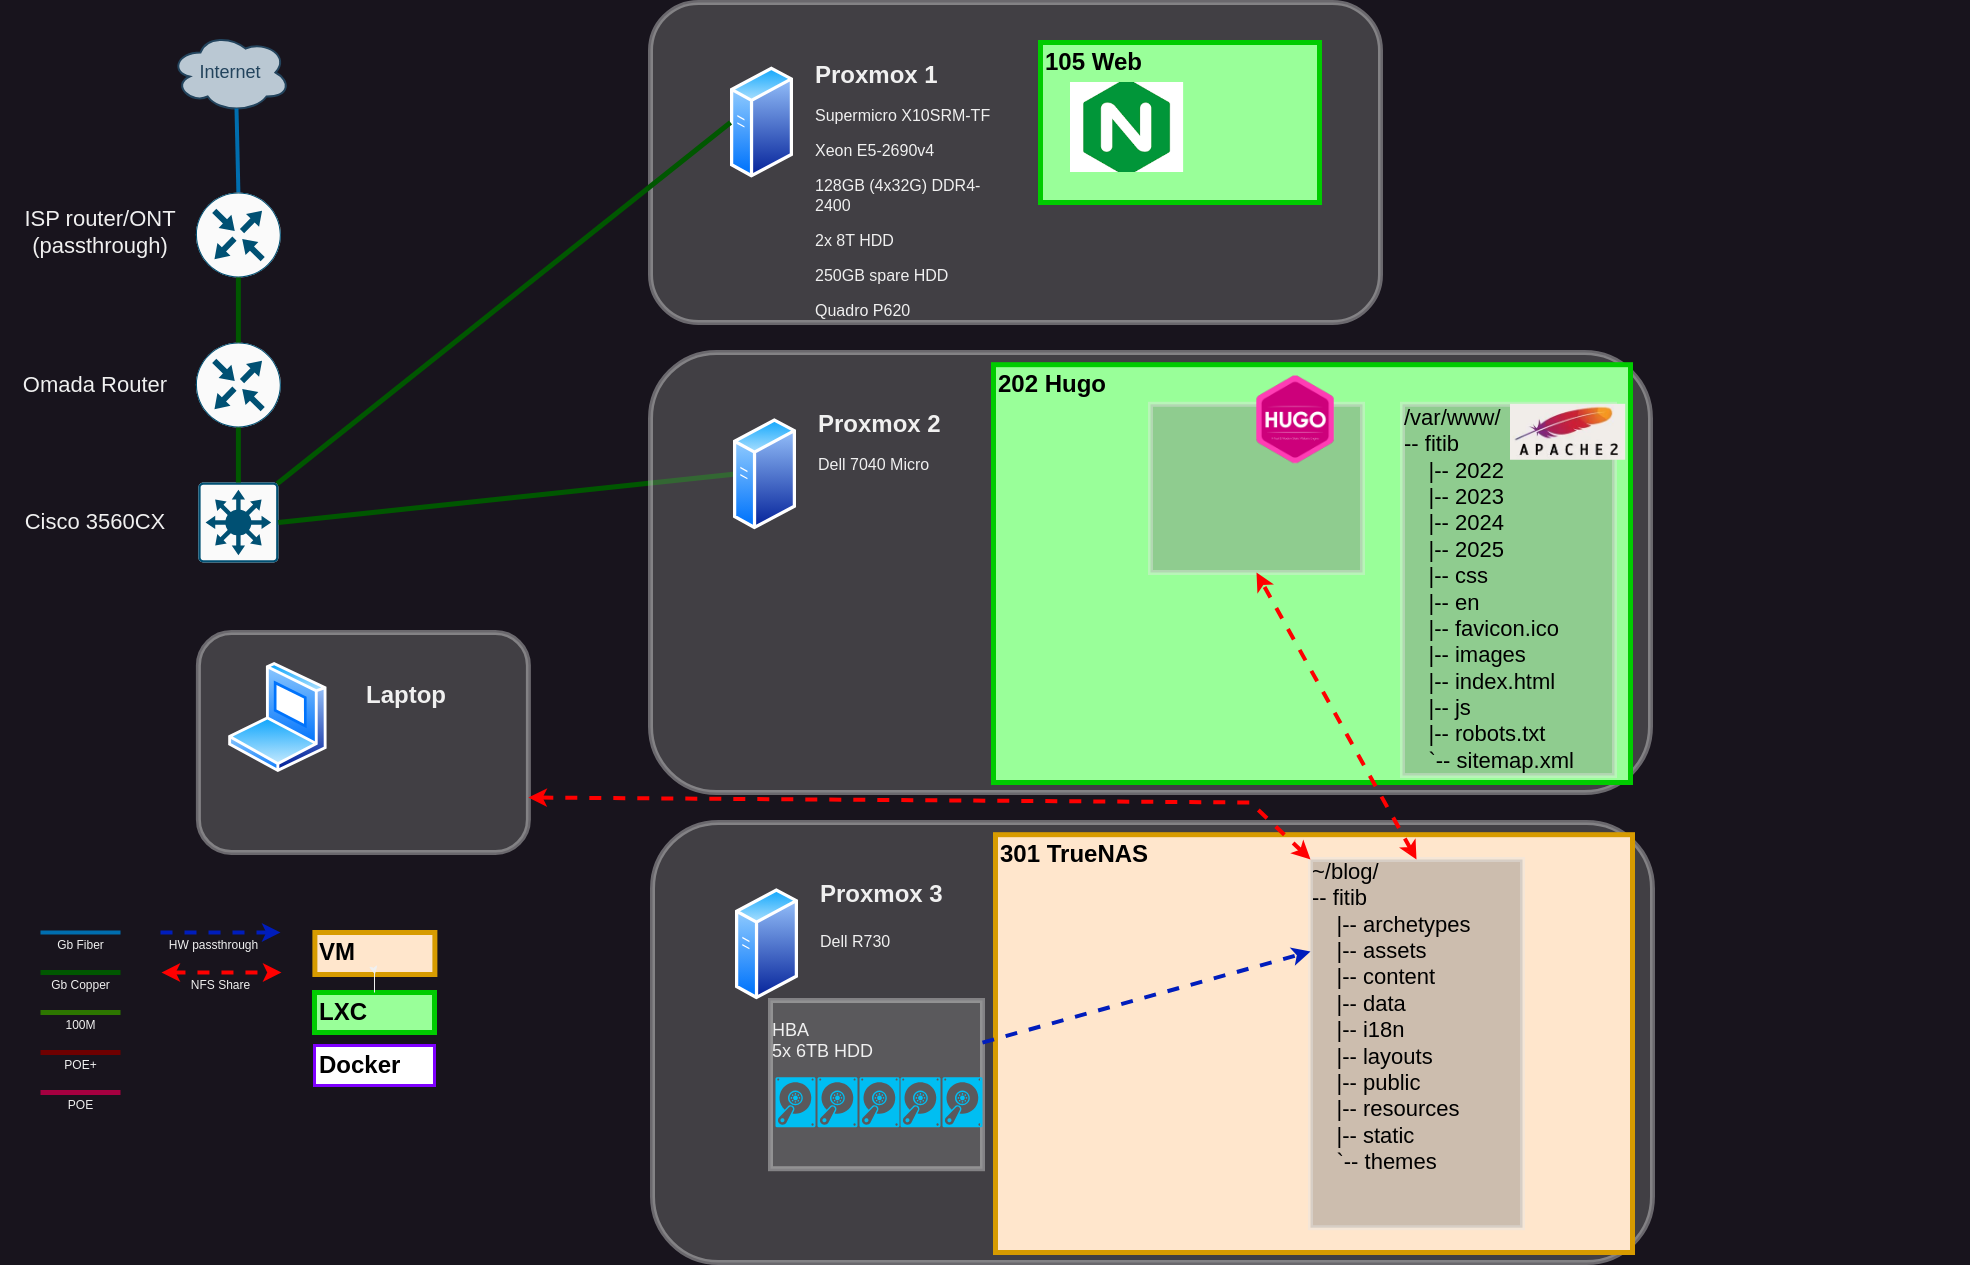Select the middle (third) HDD icon in HBA
Image resolution: width=1970 pixels, height=1265 pixels.
pos(879,1102)
